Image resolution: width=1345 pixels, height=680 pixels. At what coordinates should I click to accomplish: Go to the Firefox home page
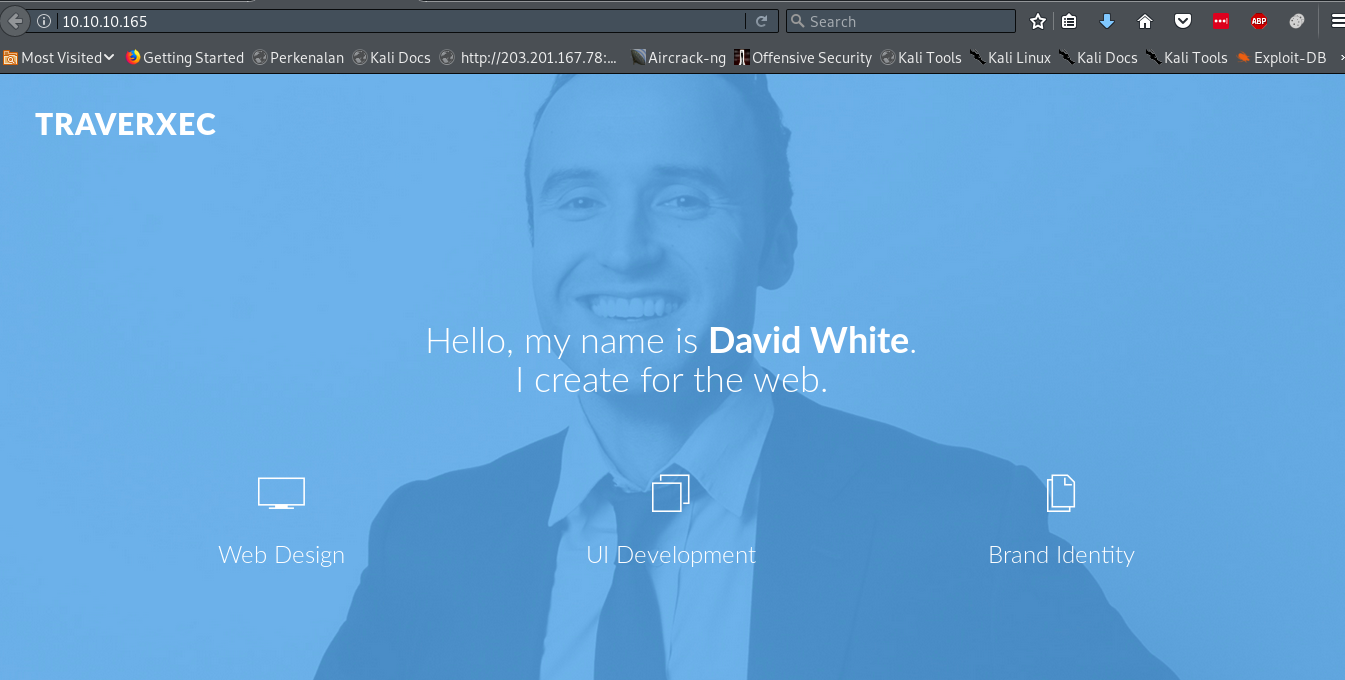click(x=1145, y=21)
